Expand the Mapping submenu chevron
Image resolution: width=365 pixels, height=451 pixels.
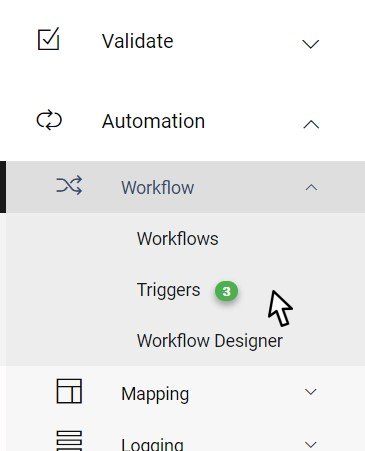click(x=311, y=391)
